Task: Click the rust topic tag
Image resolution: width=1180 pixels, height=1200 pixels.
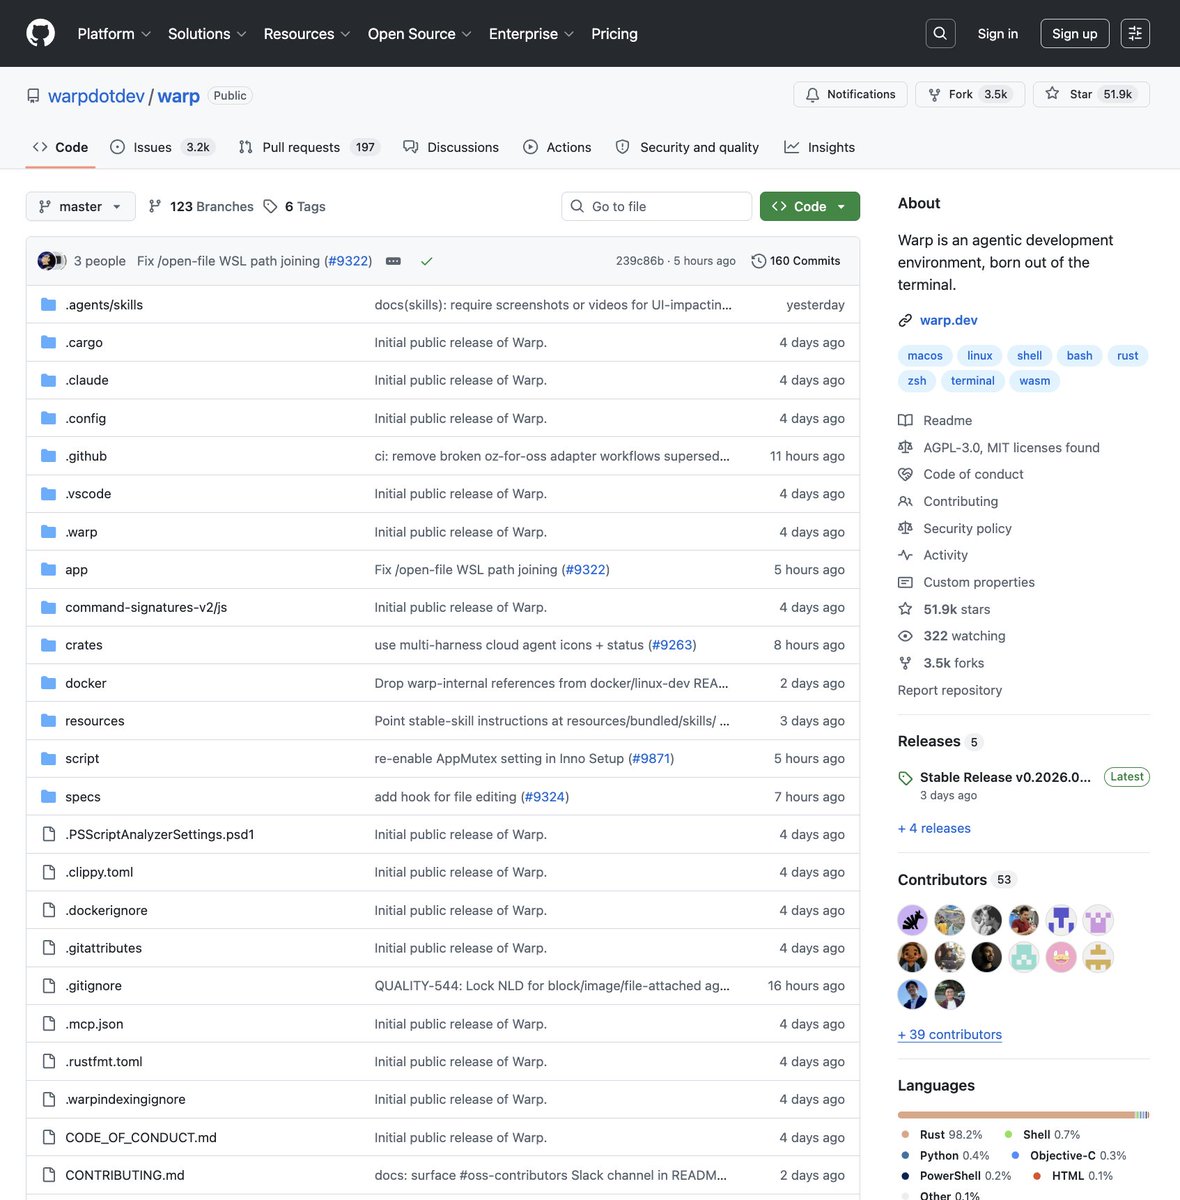Action: [x=1128, y=355]
